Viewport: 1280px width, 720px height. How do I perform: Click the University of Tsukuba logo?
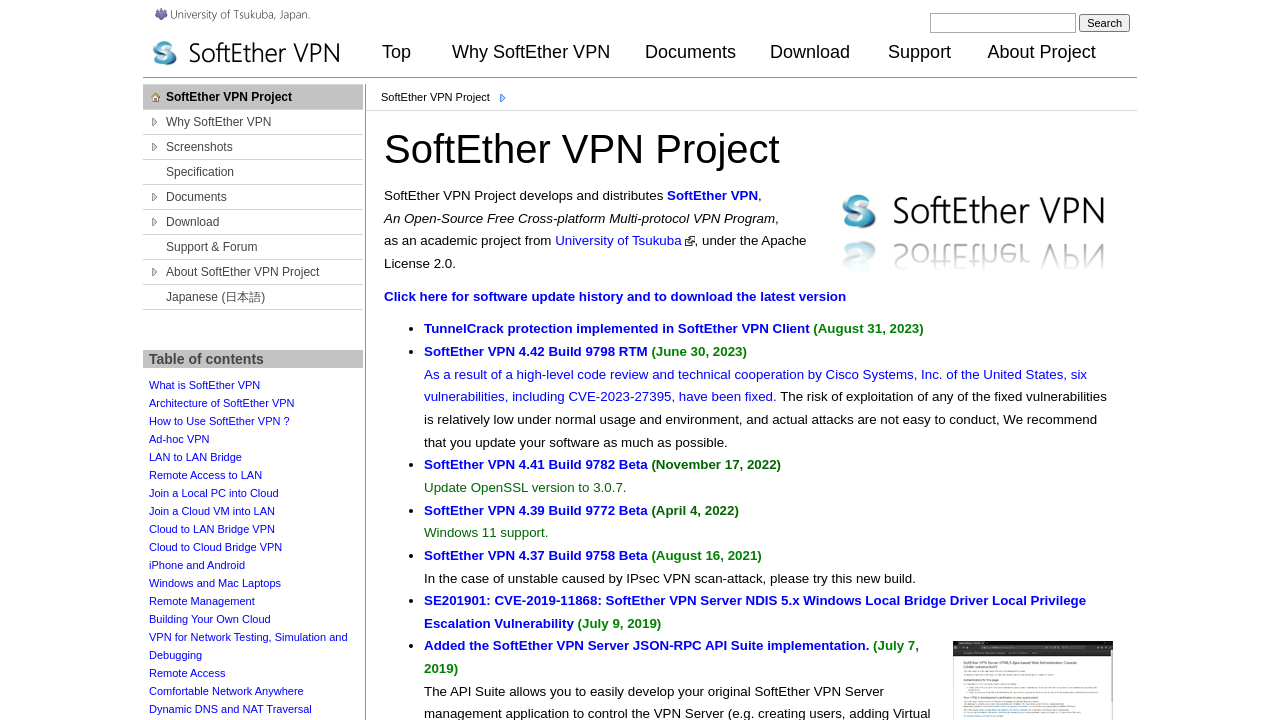232,14
